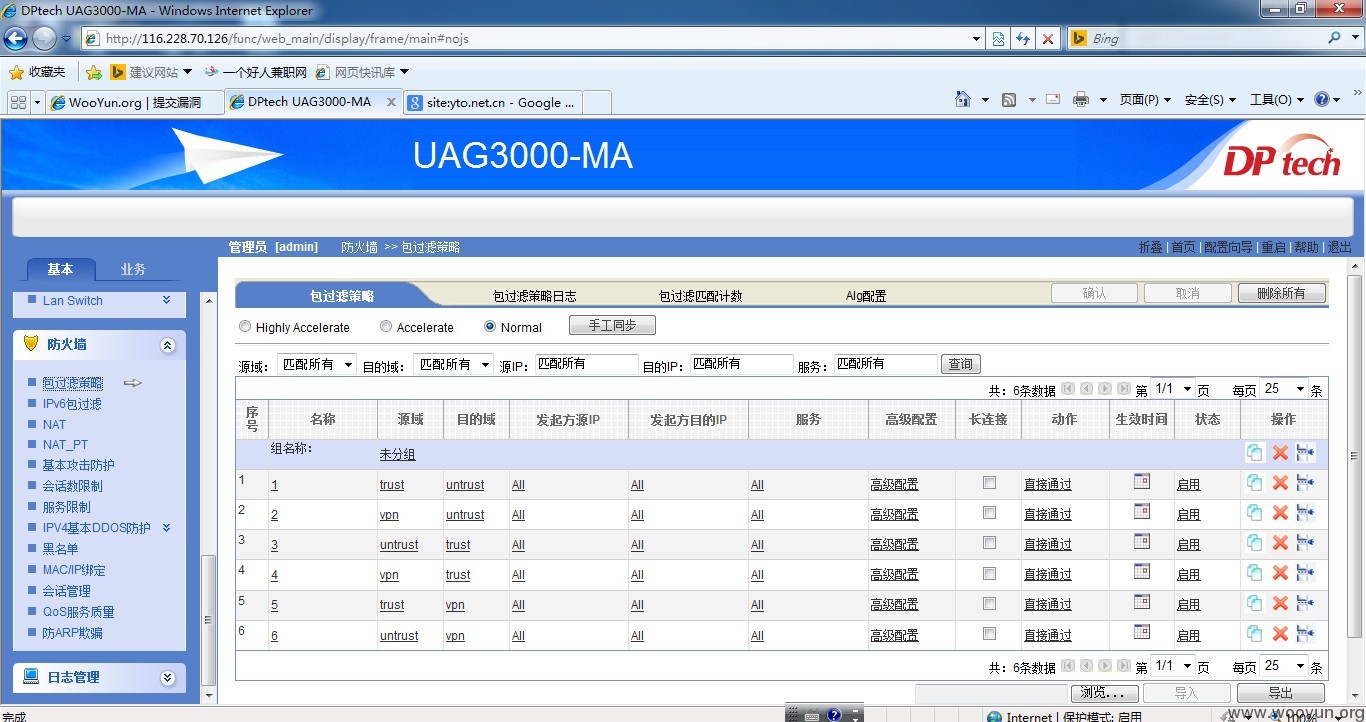Open bottom per-page 25 dropdown

pos(1284,666)
